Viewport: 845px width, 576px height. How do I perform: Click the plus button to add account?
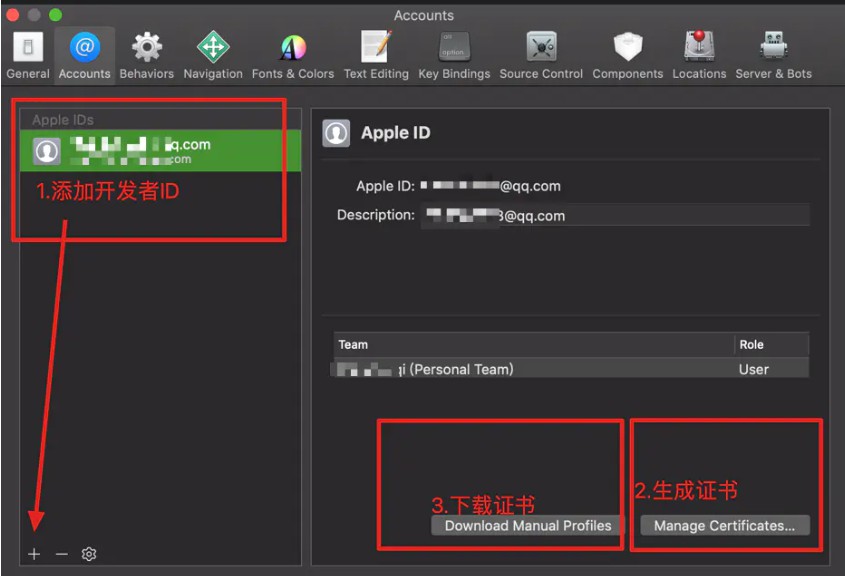tap(34, 554)
